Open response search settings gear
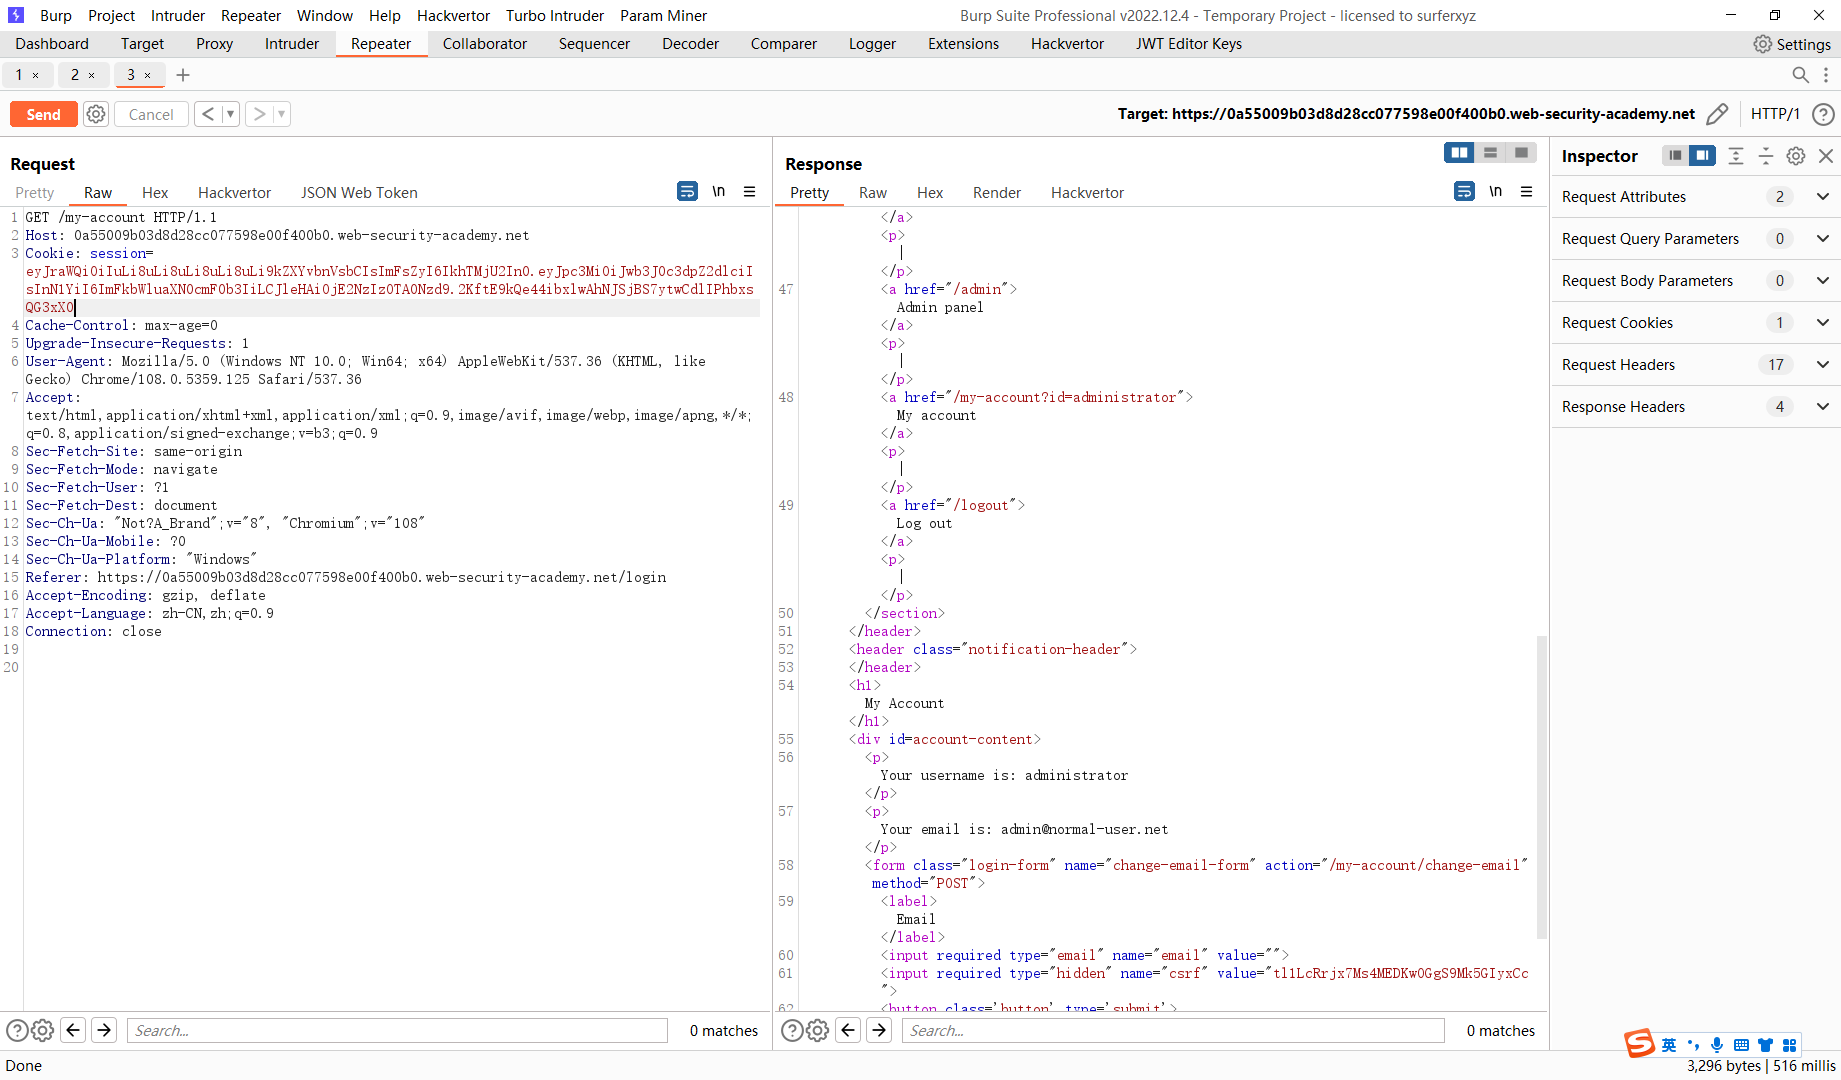The height and width of the screenshot is (1080, 1841). [817, 1030]
